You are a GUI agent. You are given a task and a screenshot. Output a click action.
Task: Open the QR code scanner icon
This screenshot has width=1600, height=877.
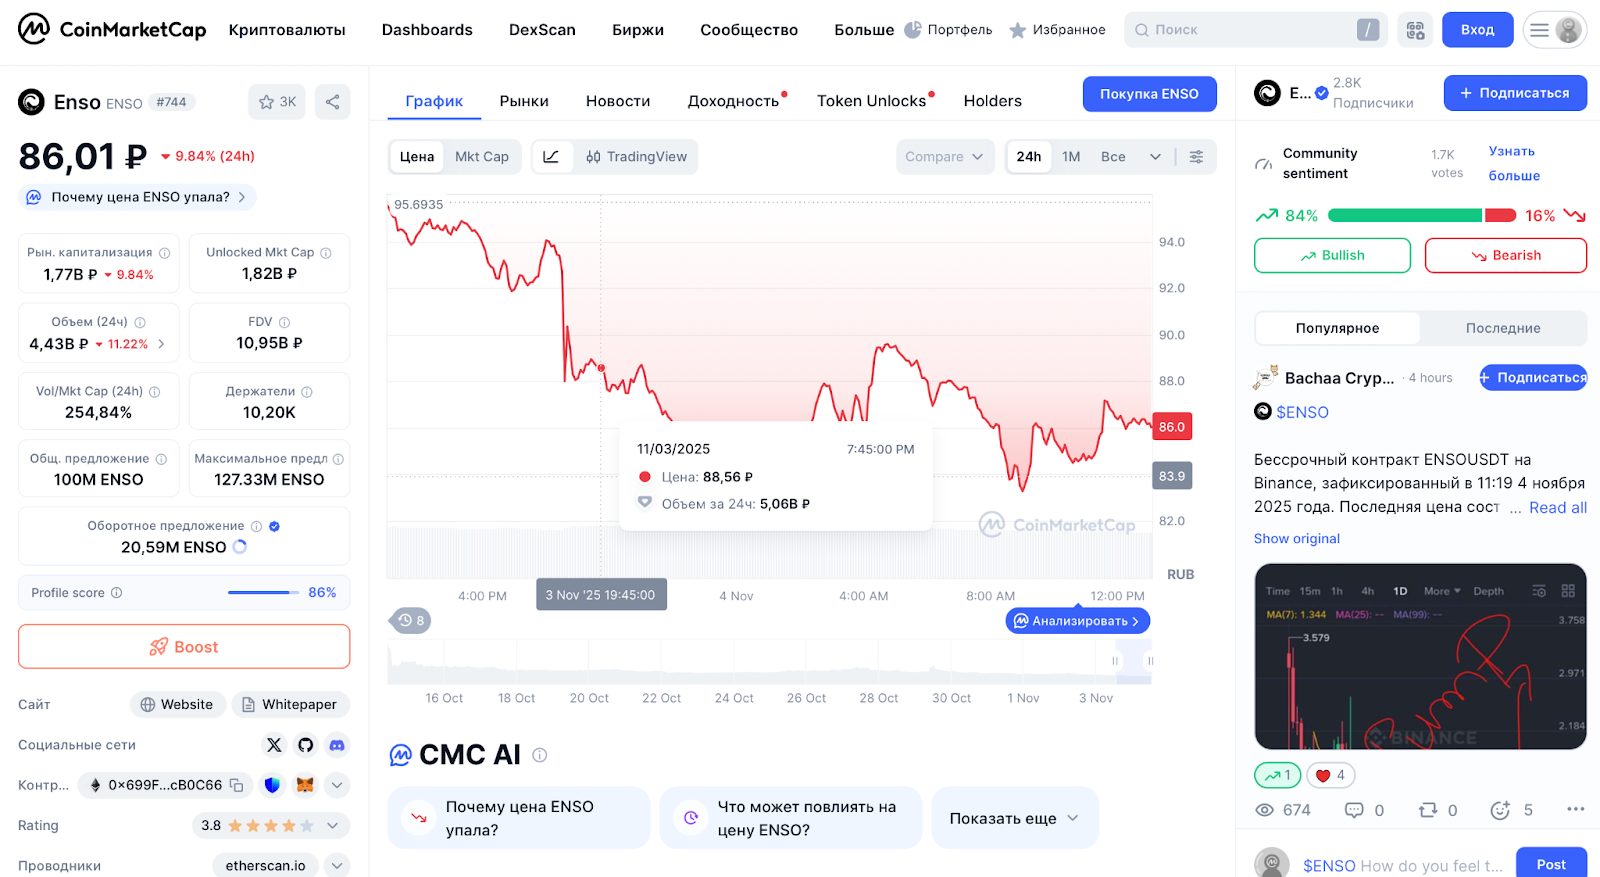coord(1414,29)
